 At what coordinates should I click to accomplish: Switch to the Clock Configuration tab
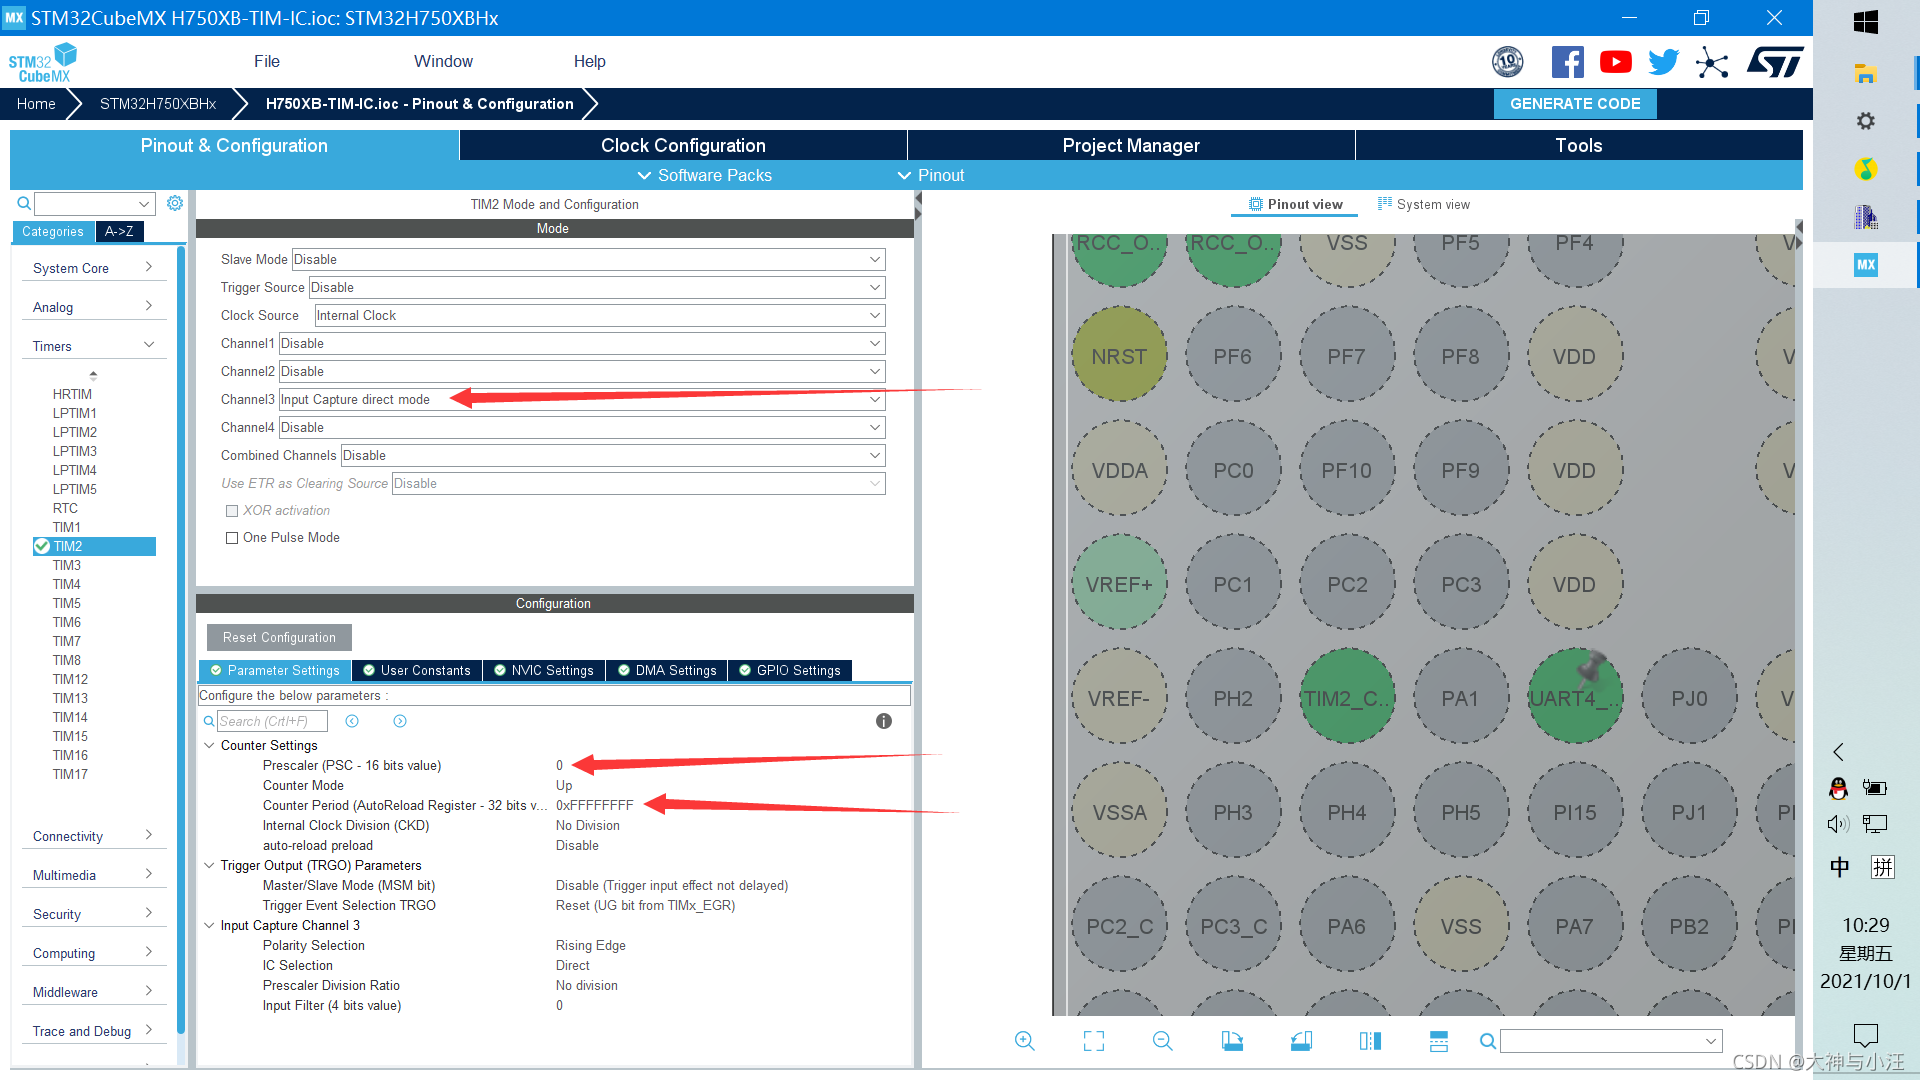(683, 145)
